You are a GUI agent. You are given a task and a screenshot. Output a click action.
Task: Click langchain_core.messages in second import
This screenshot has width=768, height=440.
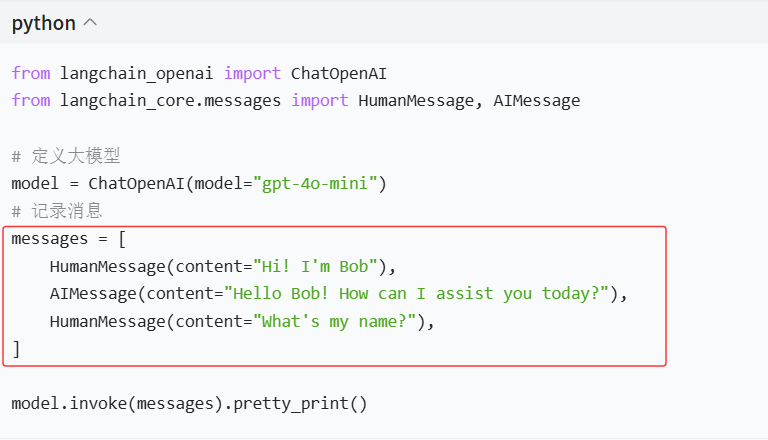[x=170, y=100]
